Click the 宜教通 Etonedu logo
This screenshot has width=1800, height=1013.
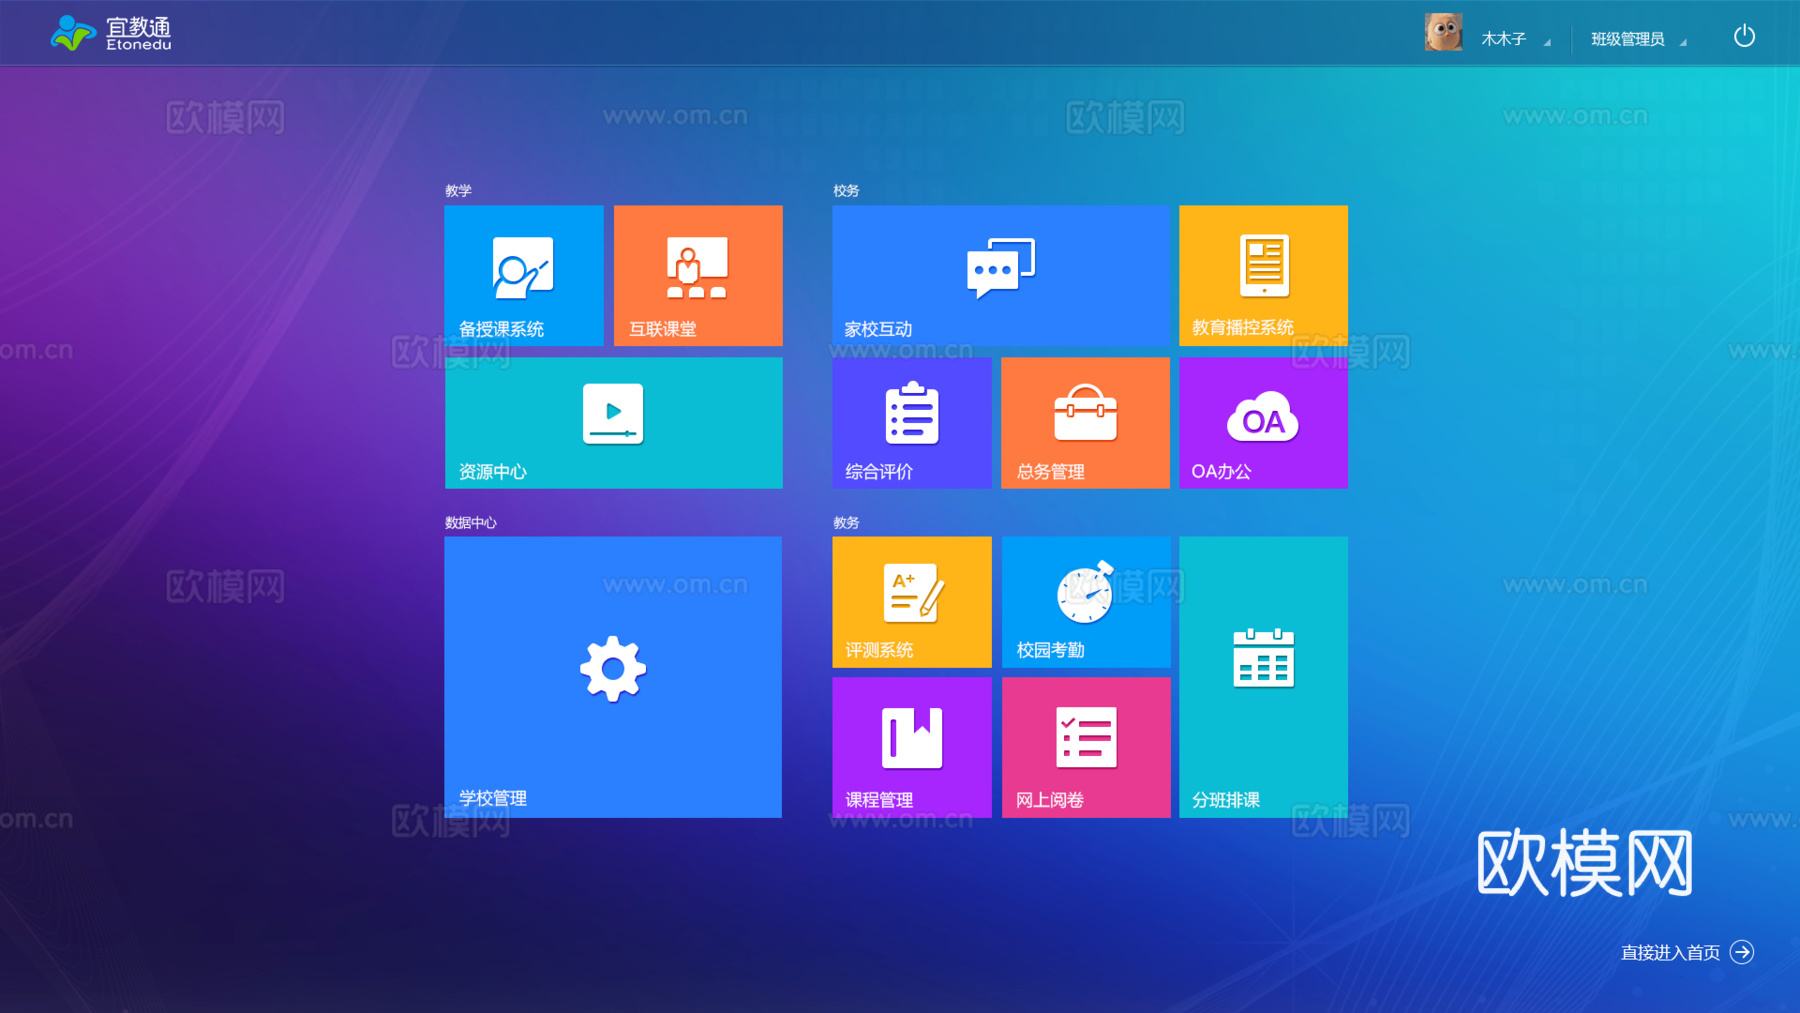click(111, 33)
